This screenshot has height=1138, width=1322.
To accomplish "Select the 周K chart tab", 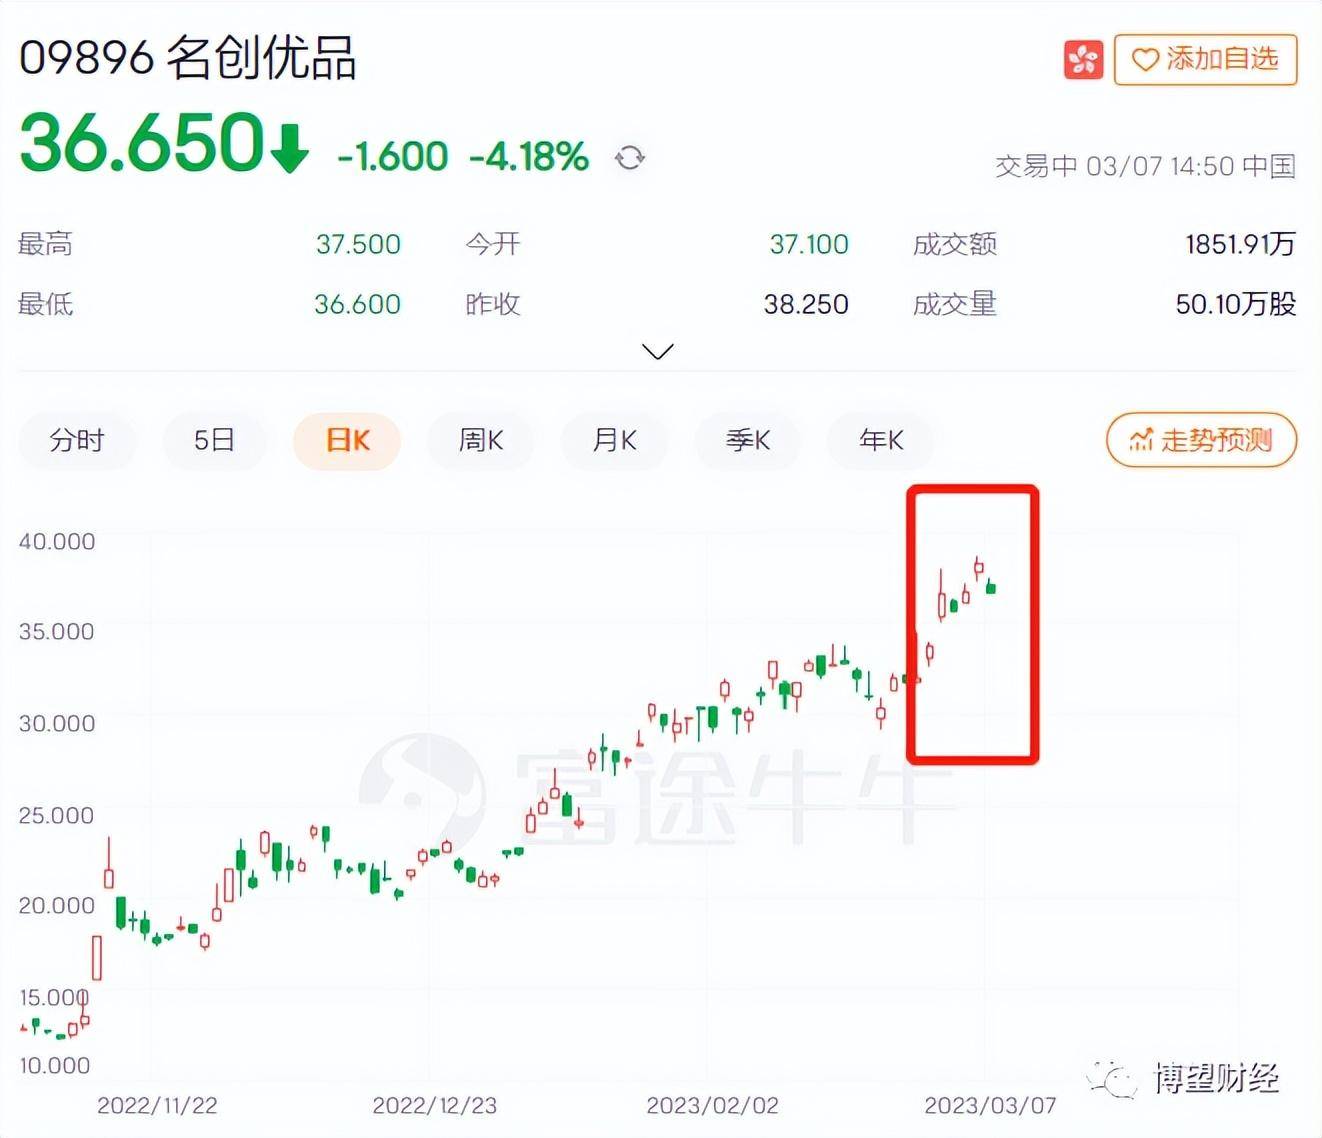I will click(x=481, y=440).
